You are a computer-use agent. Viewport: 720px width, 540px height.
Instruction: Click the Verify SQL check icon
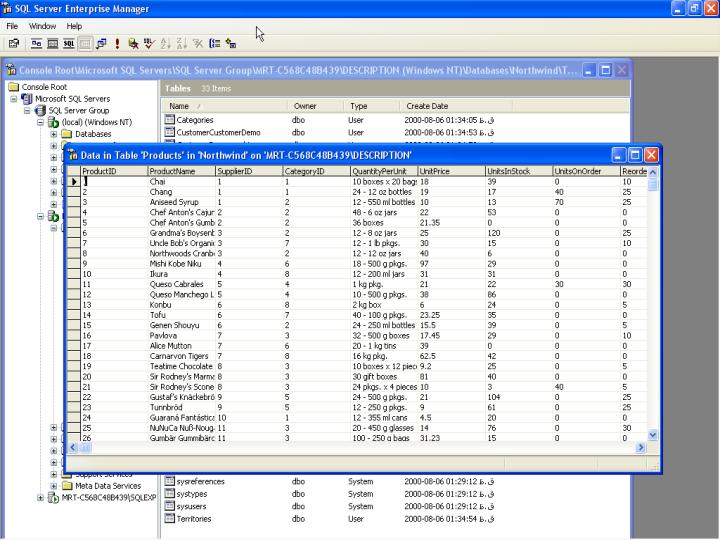tap(149, 44)
